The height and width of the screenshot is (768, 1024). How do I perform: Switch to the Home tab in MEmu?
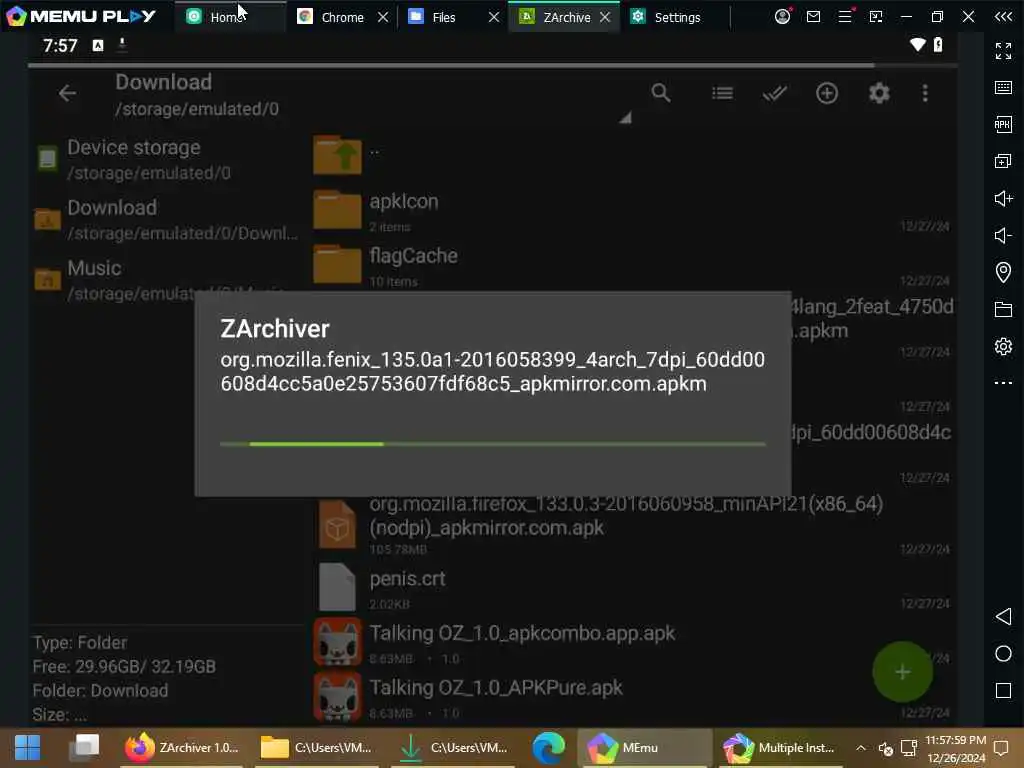(x=226, y=17)
